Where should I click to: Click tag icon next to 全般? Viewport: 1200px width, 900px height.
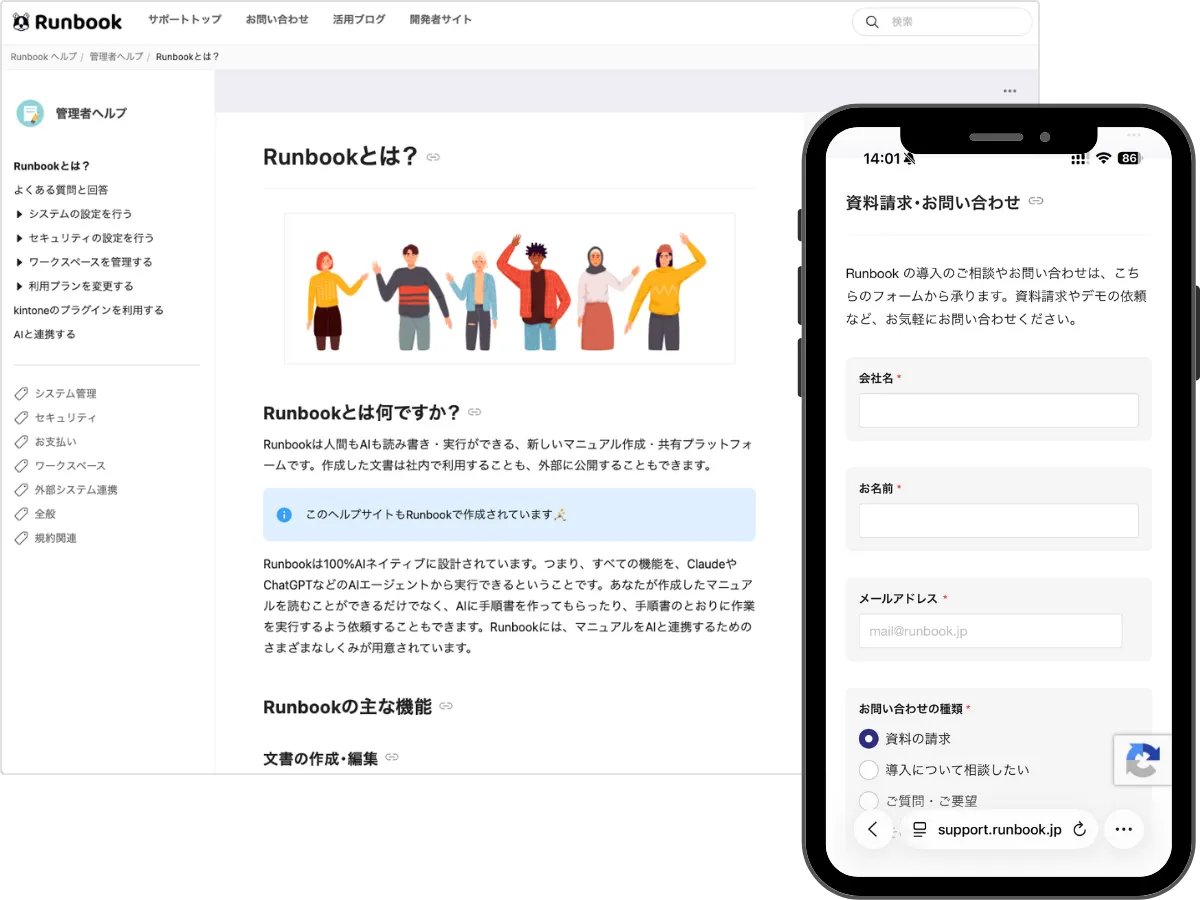[x=21, y=514]
